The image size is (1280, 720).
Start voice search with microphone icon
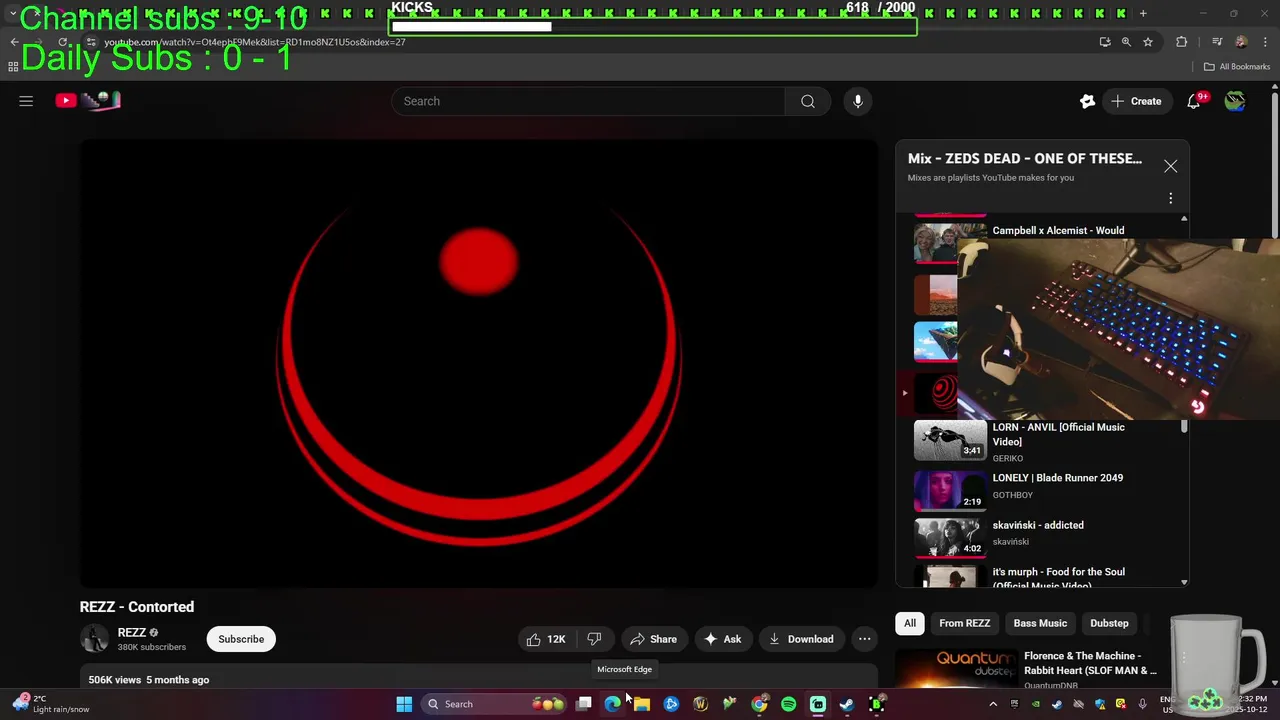click(x=857, y=101)
